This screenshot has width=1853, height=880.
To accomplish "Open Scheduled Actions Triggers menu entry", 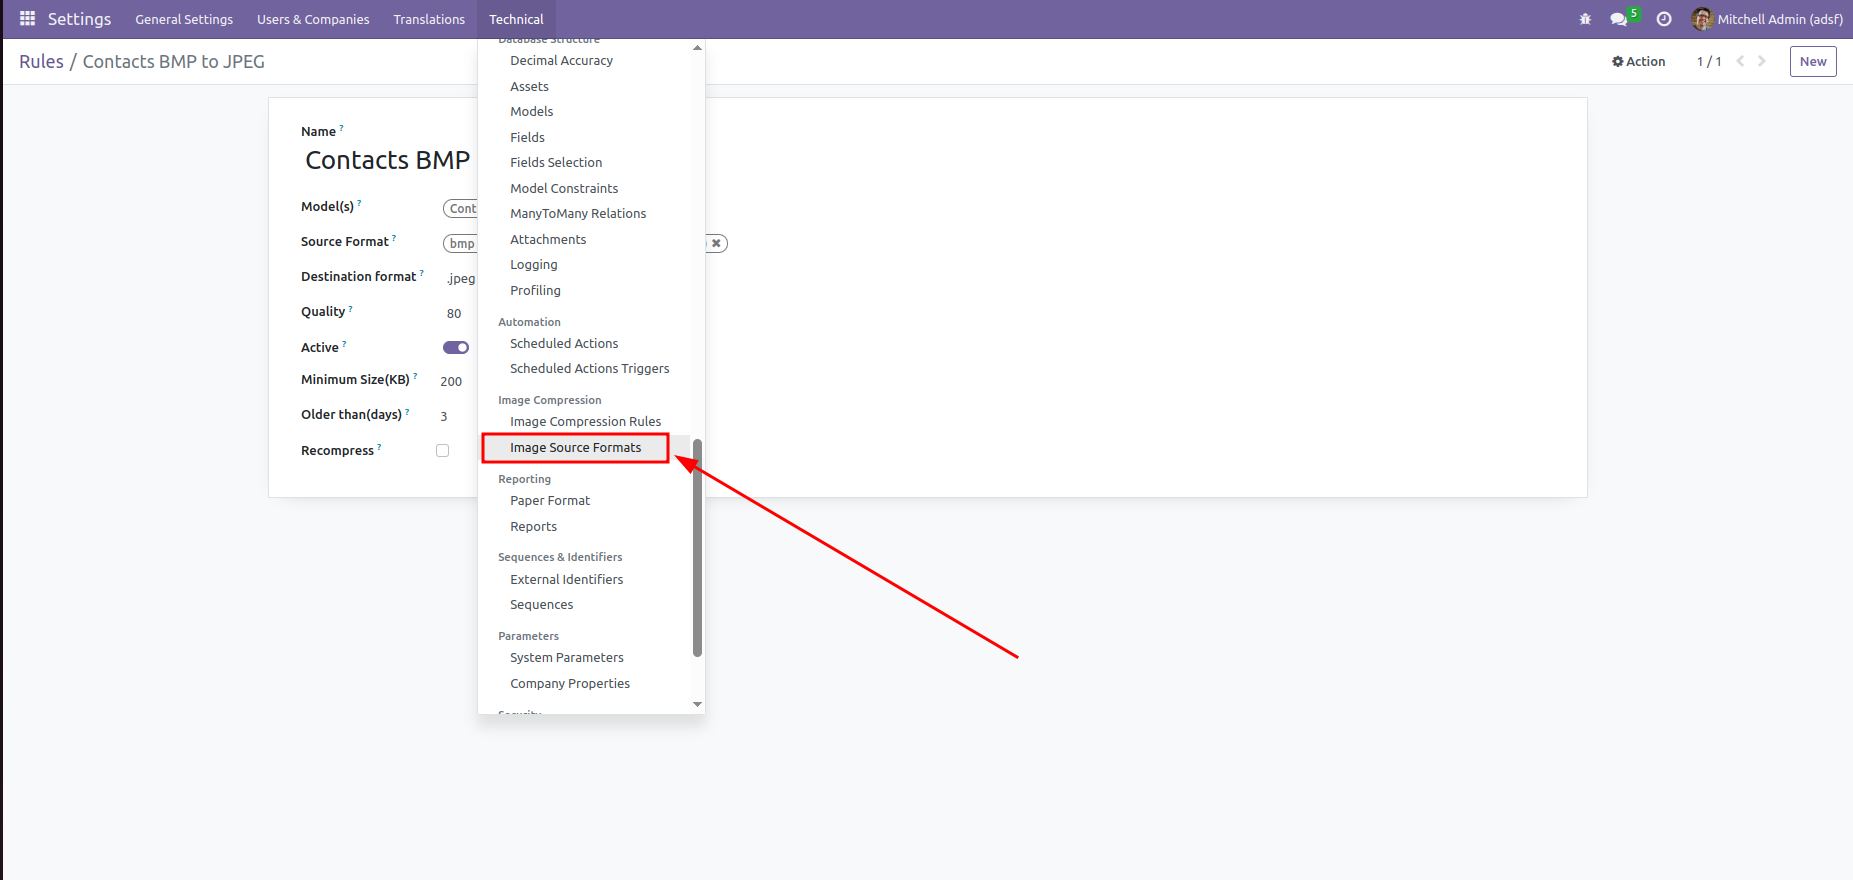I will coord(590,368).
